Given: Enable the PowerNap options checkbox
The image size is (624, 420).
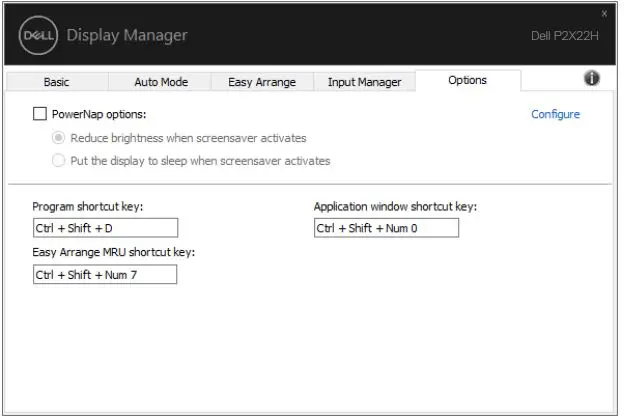Looking at the screenshot, I should click(40, 114).
